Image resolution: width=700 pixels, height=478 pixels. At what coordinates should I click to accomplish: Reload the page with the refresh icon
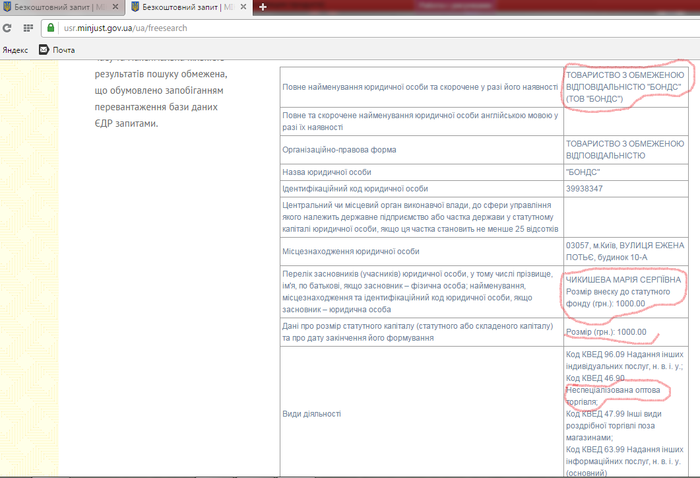point(7,28)
